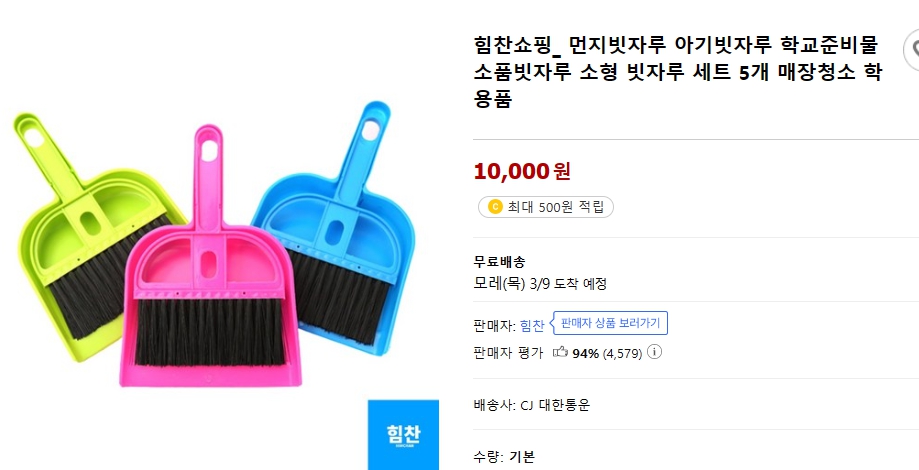Click the 무료배송 shipping label

click(x=500, y=262)
